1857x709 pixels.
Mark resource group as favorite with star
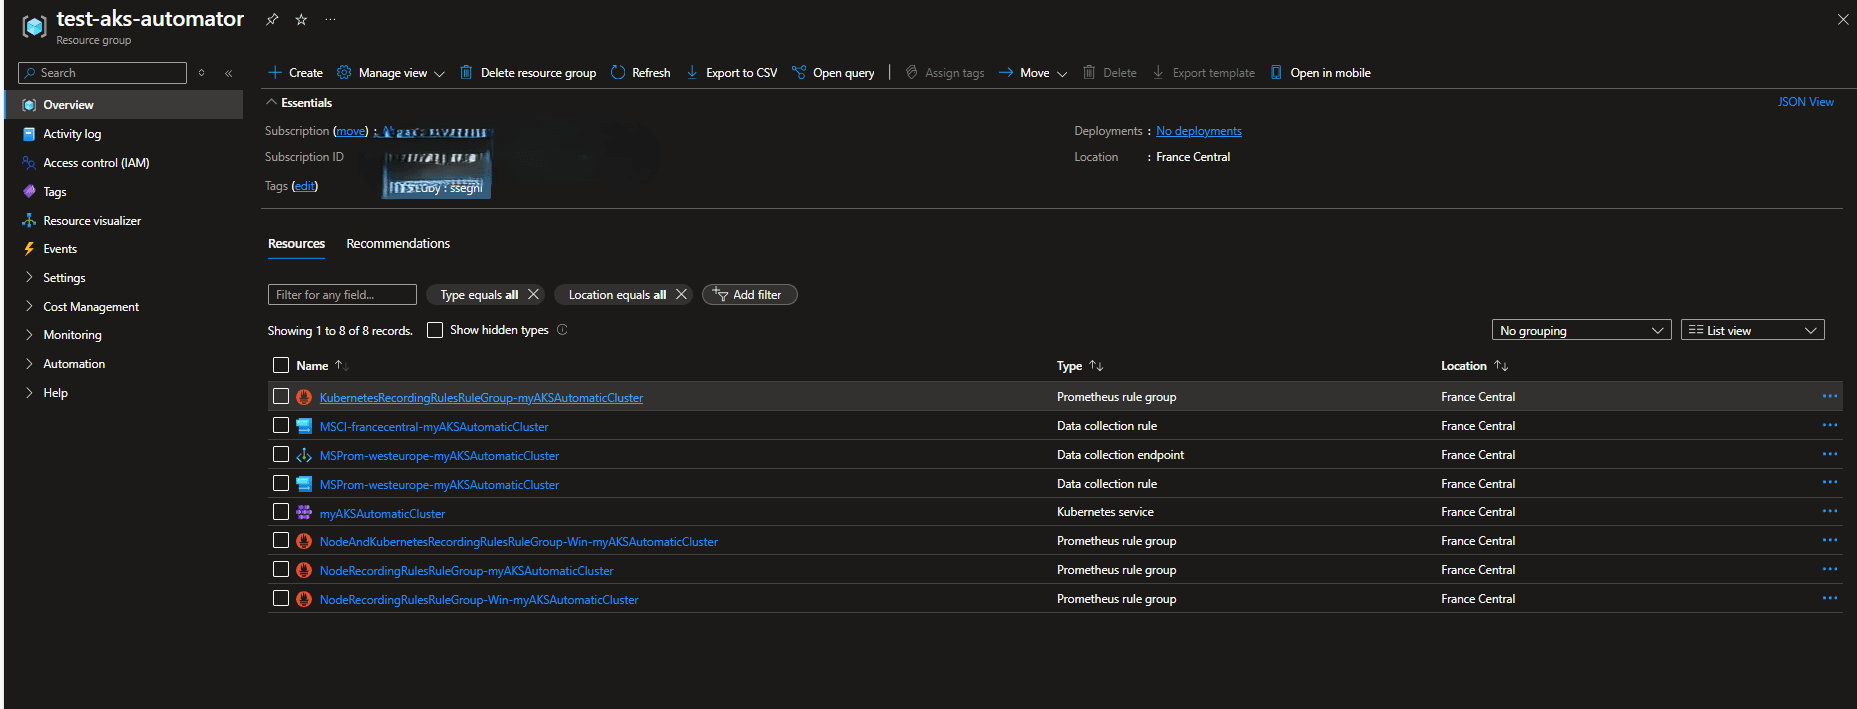(x=301, y=19)
